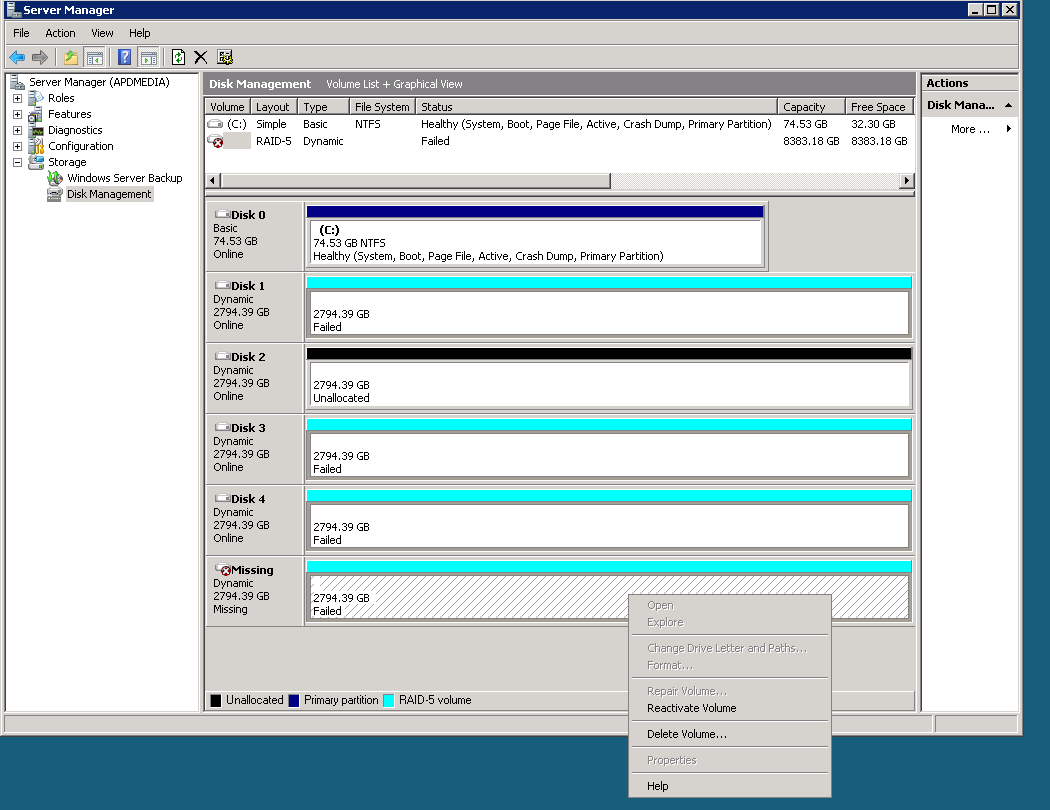Click the blue Back arrow in toolbar

pos(17,58)
